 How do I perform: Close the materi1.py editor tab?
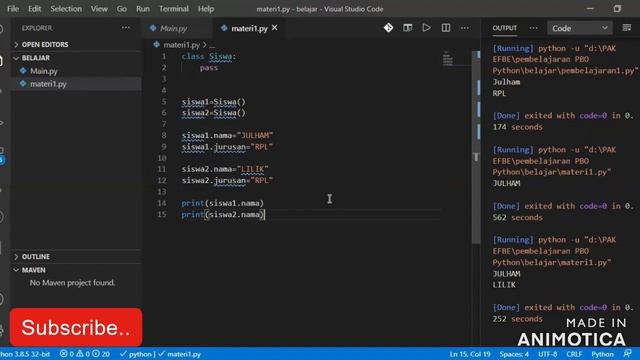pyautogui.click(x=275, y=27)
